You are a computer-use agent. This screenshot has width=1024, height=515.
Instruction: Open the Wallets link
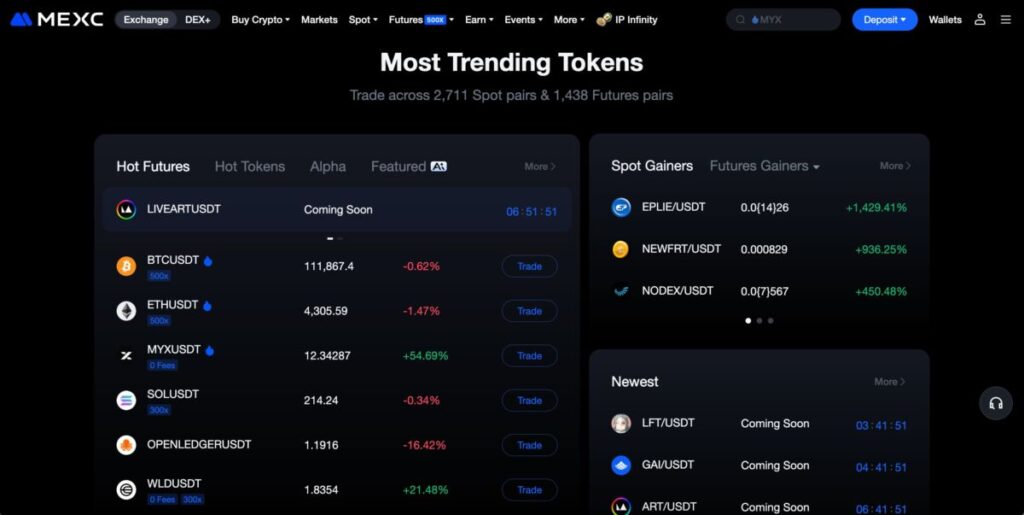tap(945, 20)
